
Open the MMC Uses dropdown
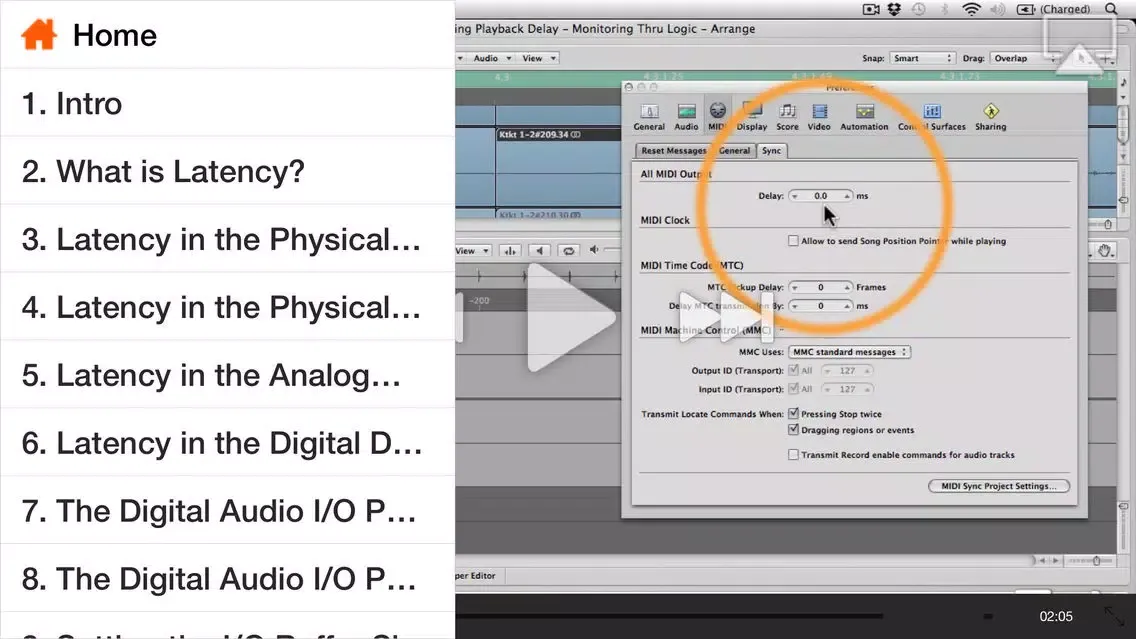[x=849, y=352]
